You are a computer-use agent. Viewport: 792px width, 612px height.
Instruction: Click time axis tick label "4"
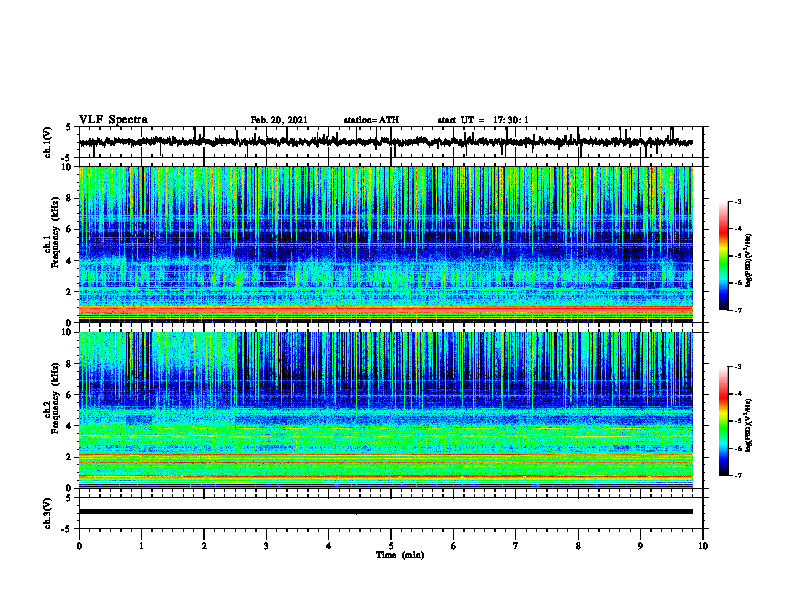(329, 546)
